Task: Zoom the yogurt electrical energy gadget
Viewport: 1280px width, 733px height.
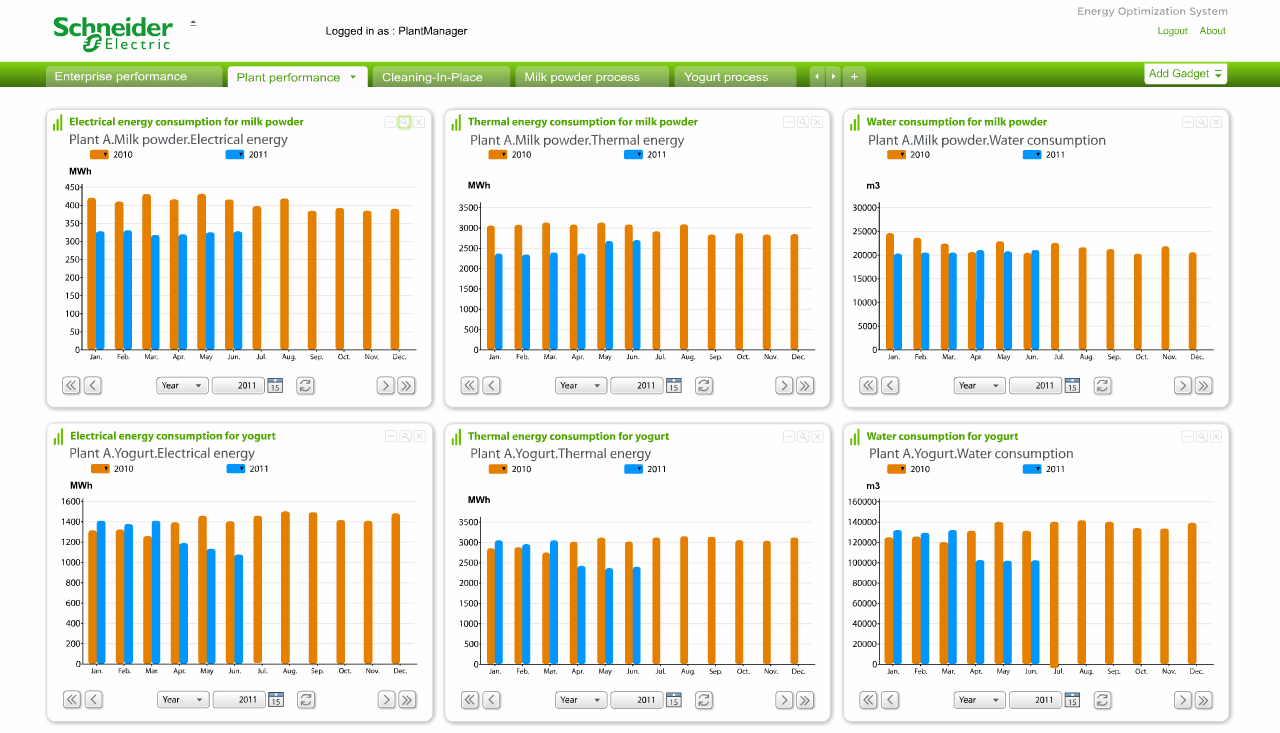Action: tap(405, 436)
